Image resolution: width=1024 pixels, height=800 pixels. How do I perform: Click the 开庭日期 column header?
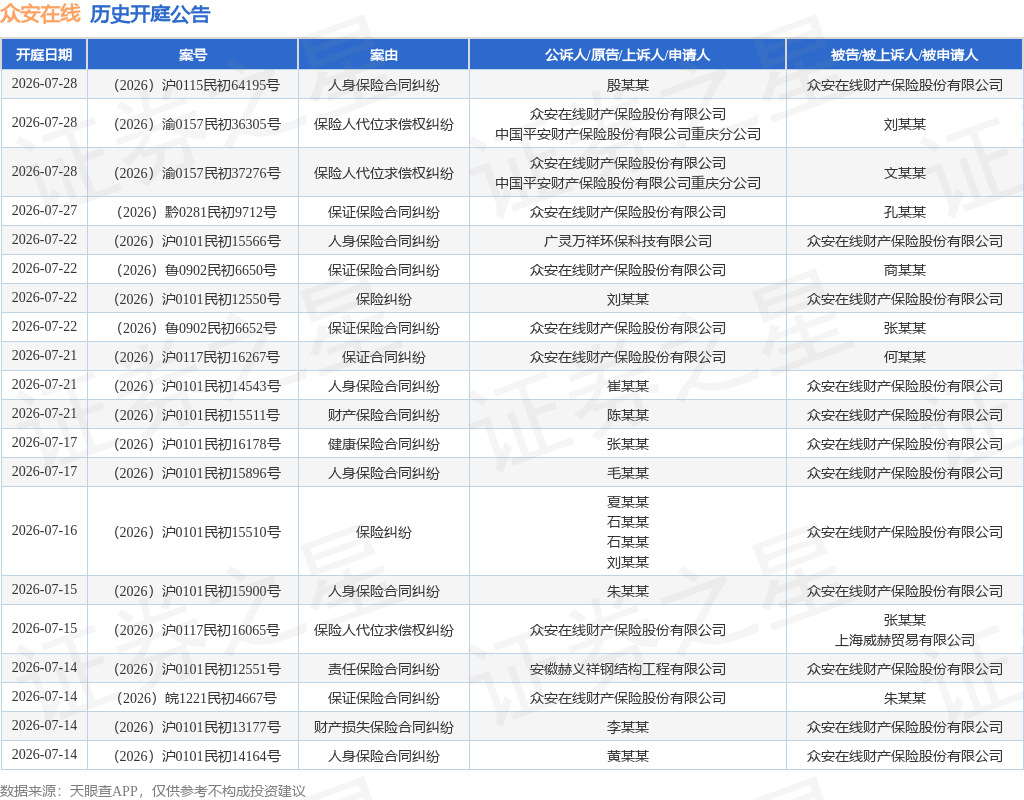tap(44, 55)
